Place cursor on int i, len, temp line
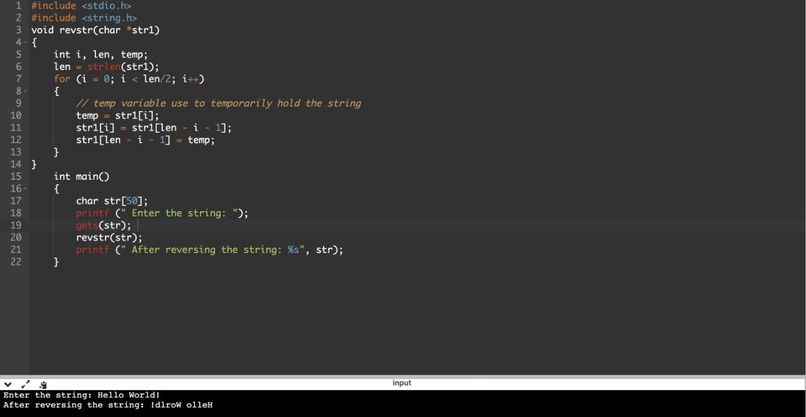Screen dimensions: 806x417 click(x=101, y=55)
